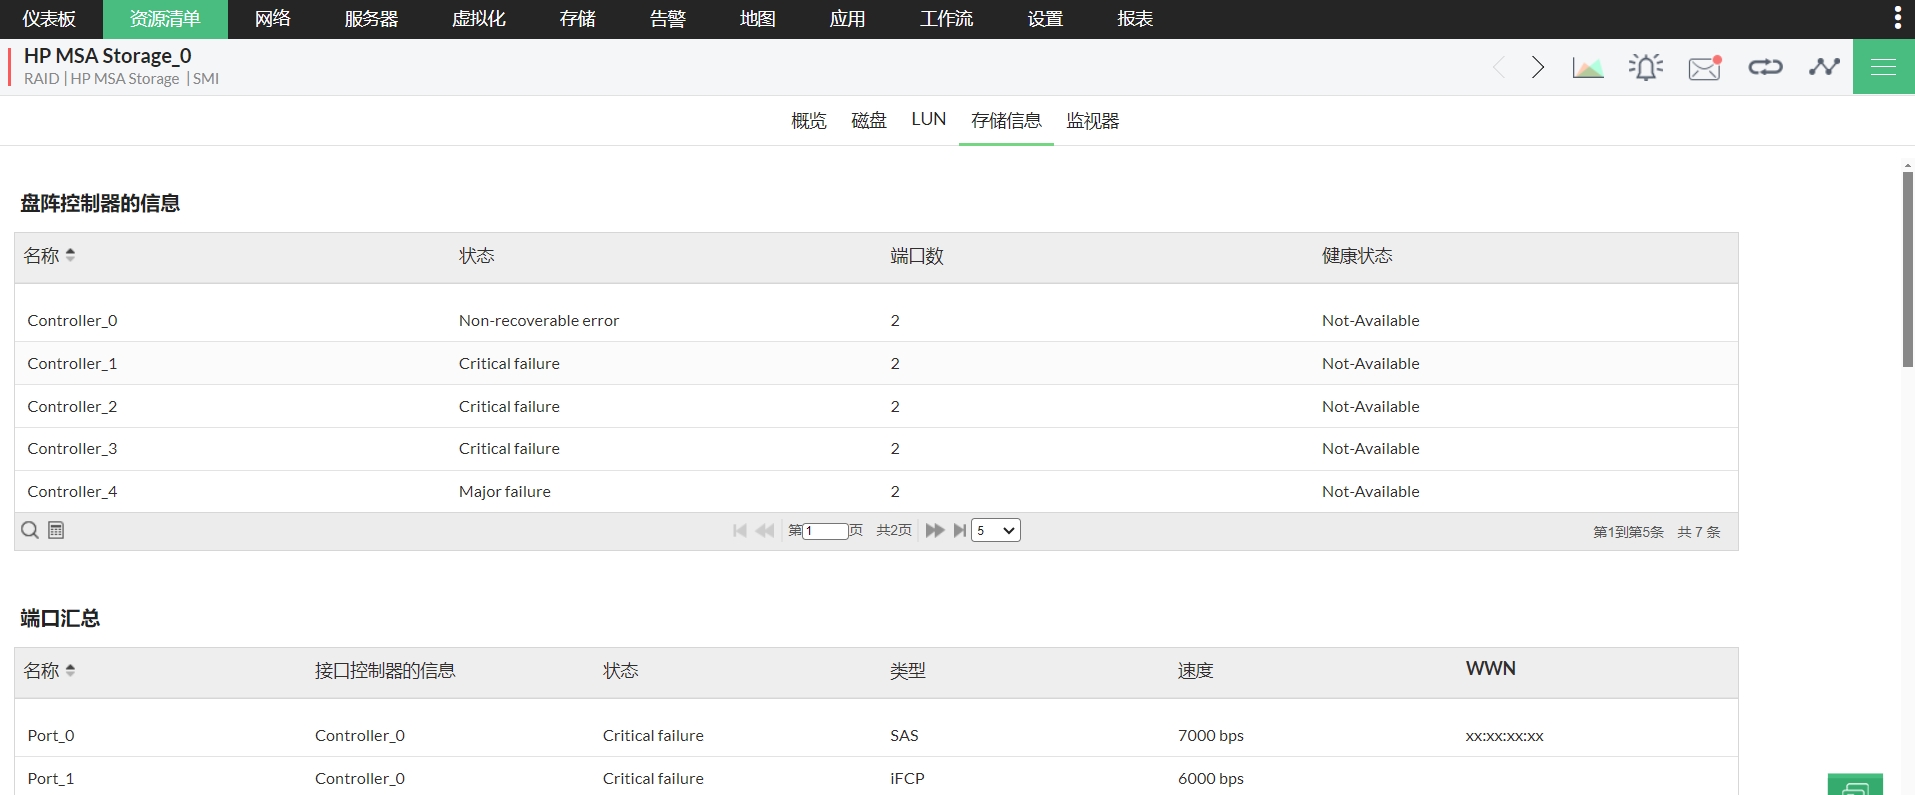The image size is (1915, 795).
Task: Open the green hamburger menu button
Action: [x=1884, y=67]
